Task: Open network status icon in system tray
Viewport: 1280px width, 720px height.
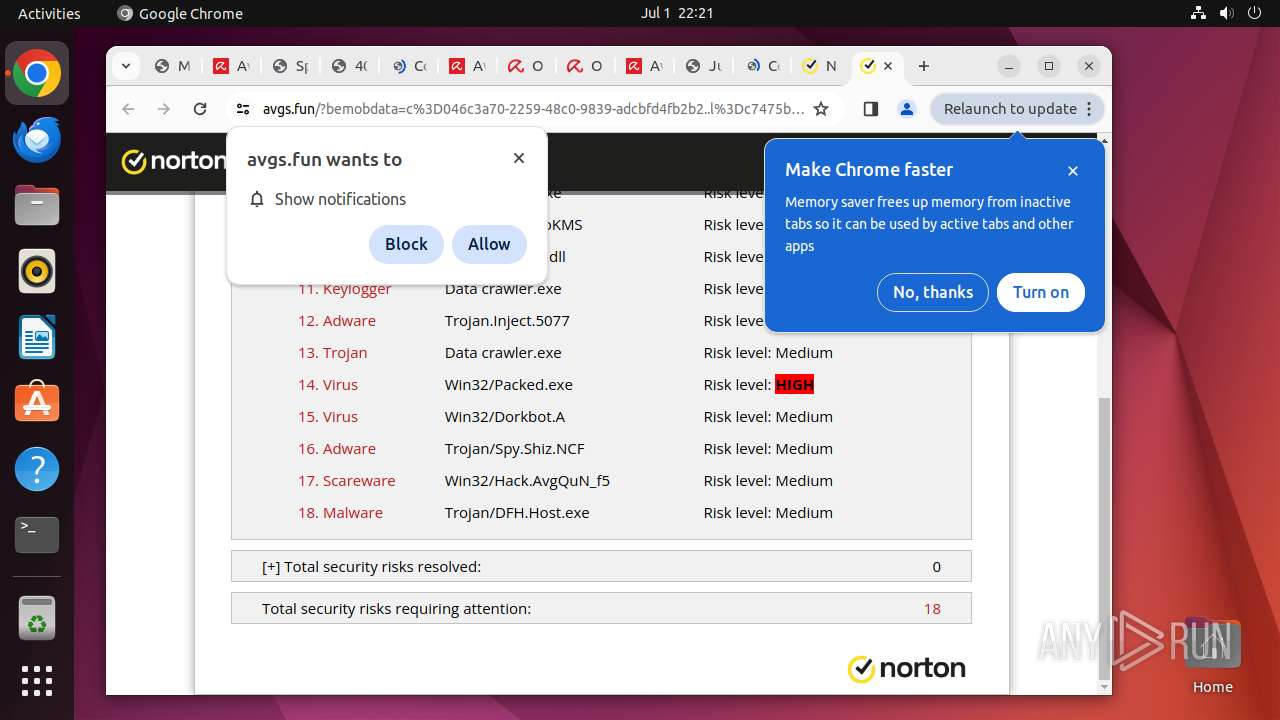Action: click(x=1199, y=13)
